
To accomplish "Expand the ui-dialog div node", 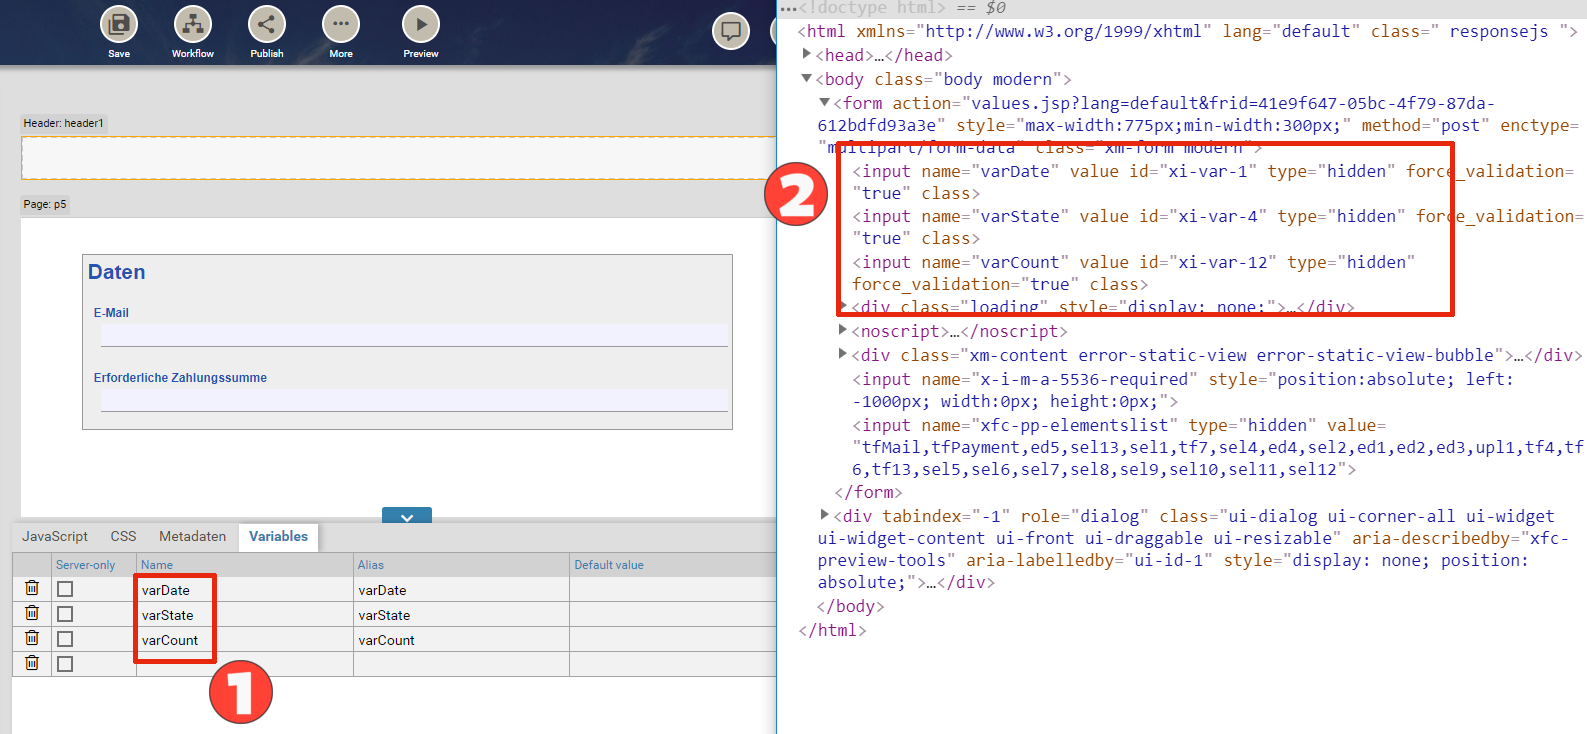I will tap(824, 514).
